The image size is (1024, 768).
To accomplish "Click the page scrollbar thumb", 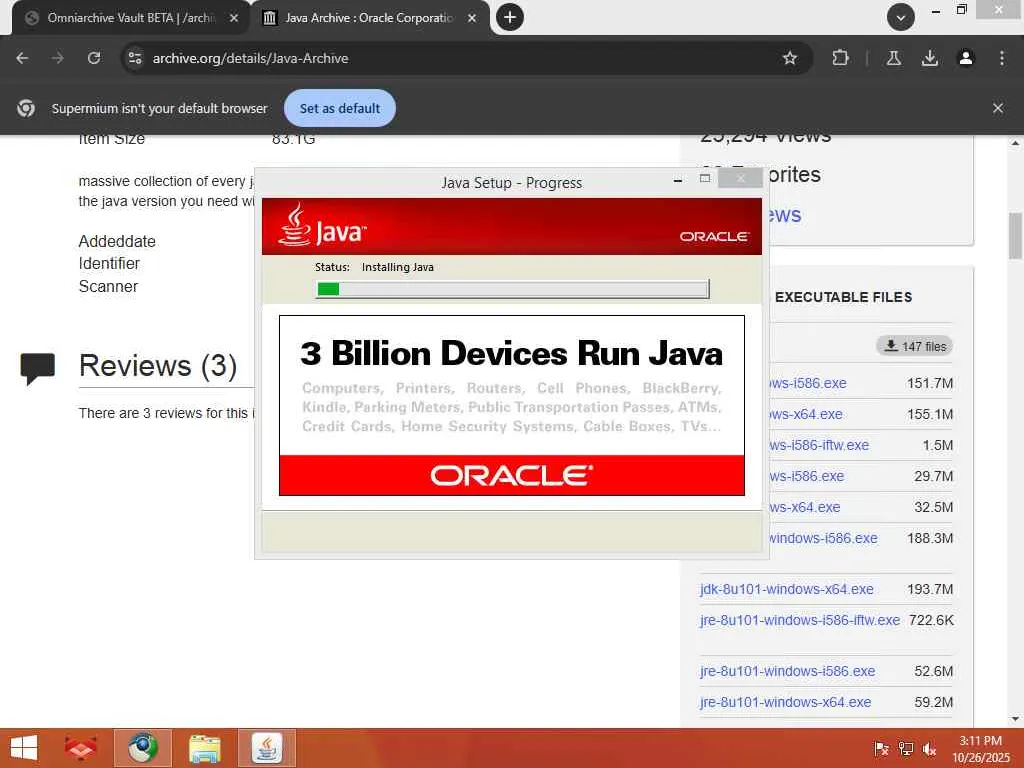I will (x=1015, y=236).
